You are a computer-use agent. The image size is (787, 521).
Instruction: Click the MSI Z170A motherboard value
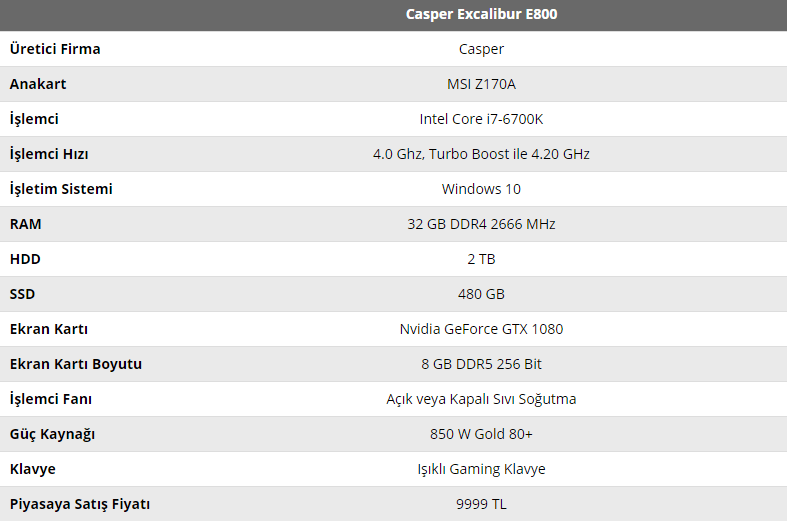[x=481, y=84]
